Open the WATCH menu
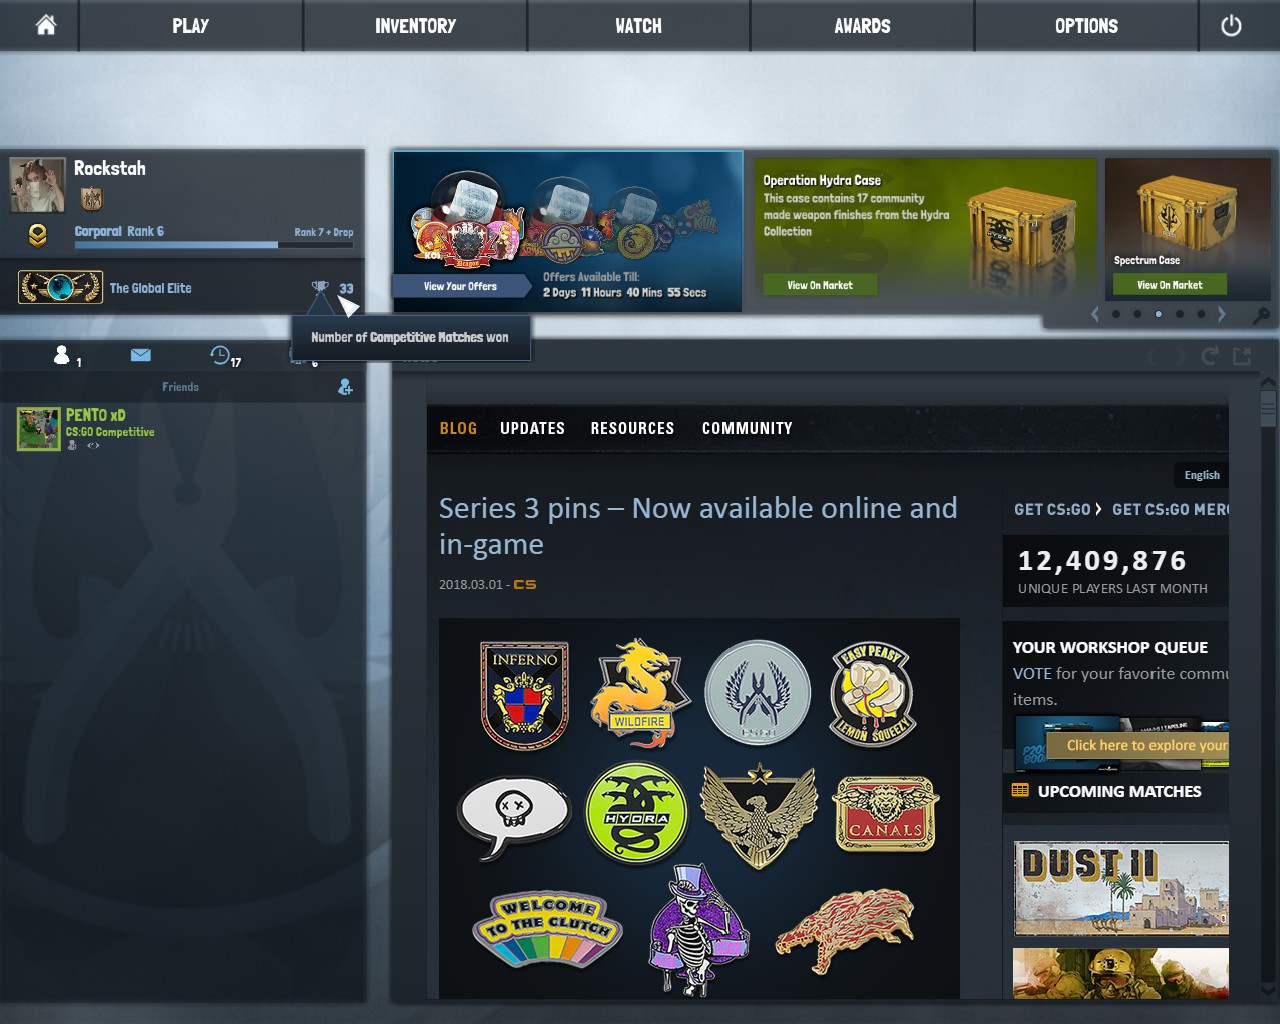1280x1024 pixels. tap(638, 26)
